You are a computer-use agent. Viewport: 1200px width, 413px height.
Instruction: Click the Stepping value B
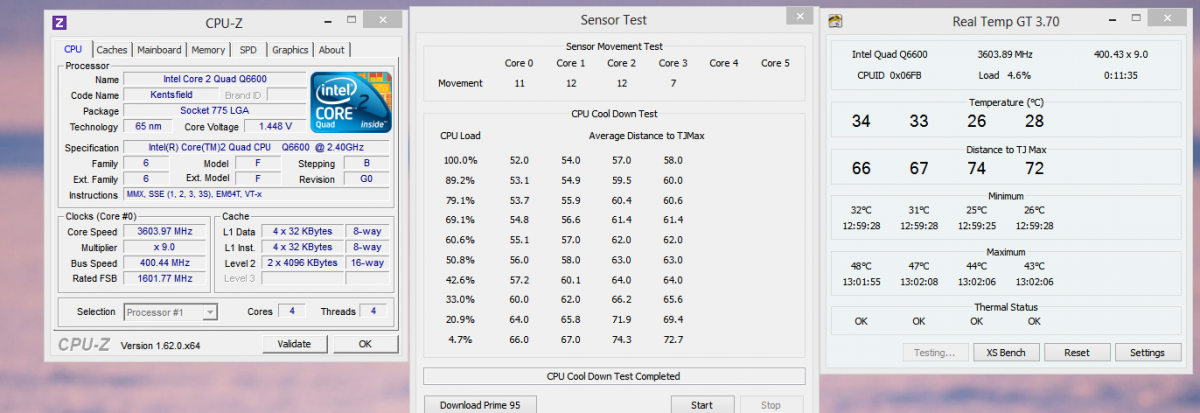pos(367,163)
